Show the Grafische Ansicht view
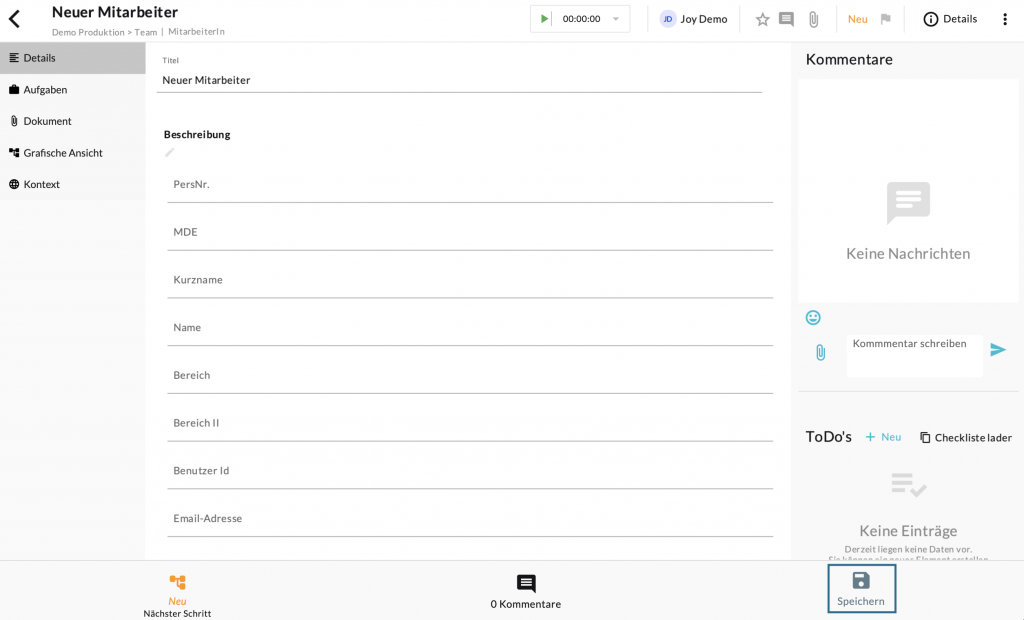The height and width of the screenshot is (620, 1024). (62, 153)
